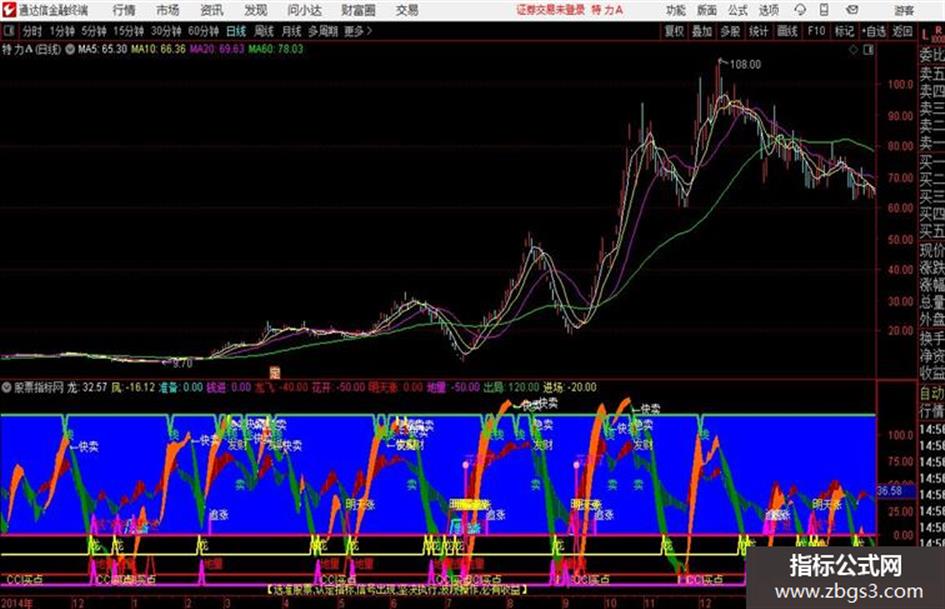
Task: Click the 龙: 32.57 indicator value
Action: coord(87,387)
